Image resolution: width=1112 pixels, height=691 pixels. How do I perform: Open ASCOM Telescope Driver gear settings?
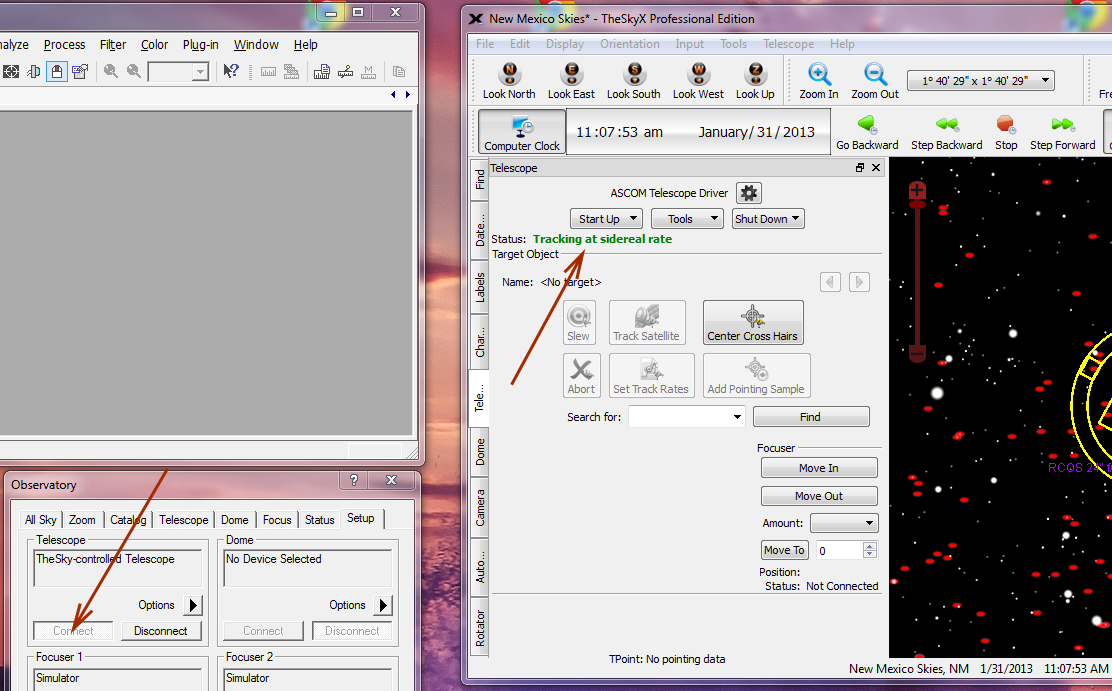pos(749,193)
